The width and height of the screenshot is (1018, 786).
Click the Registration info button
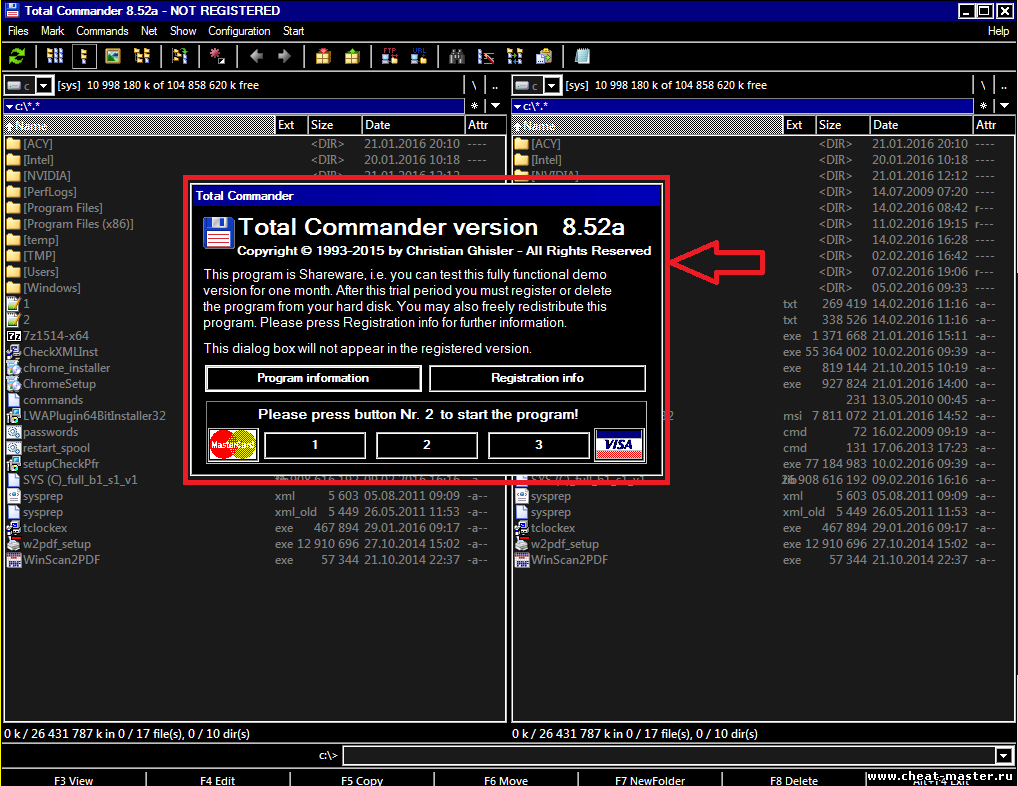(x=537, y=378)
